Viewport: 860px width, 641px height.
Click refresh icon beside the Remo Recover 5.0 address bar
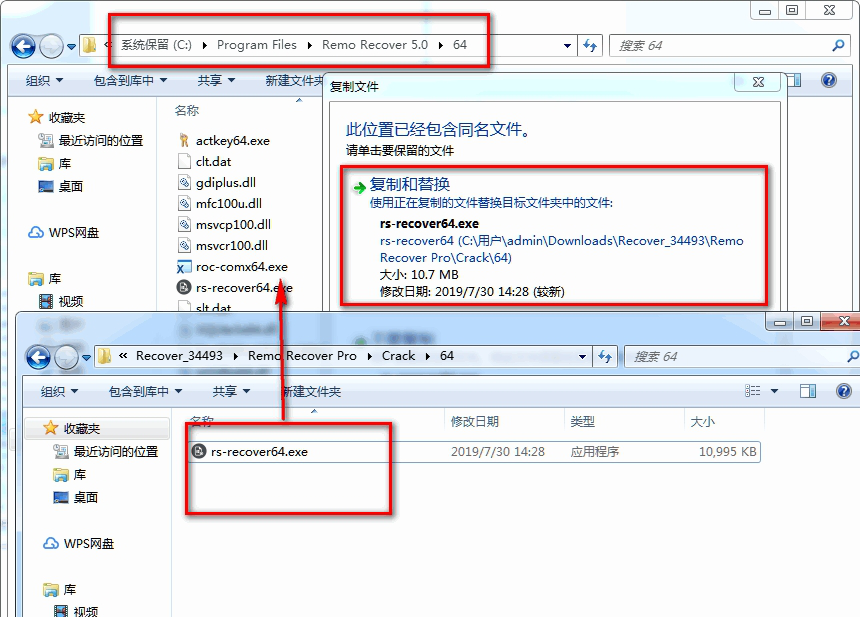click(590, 46)
